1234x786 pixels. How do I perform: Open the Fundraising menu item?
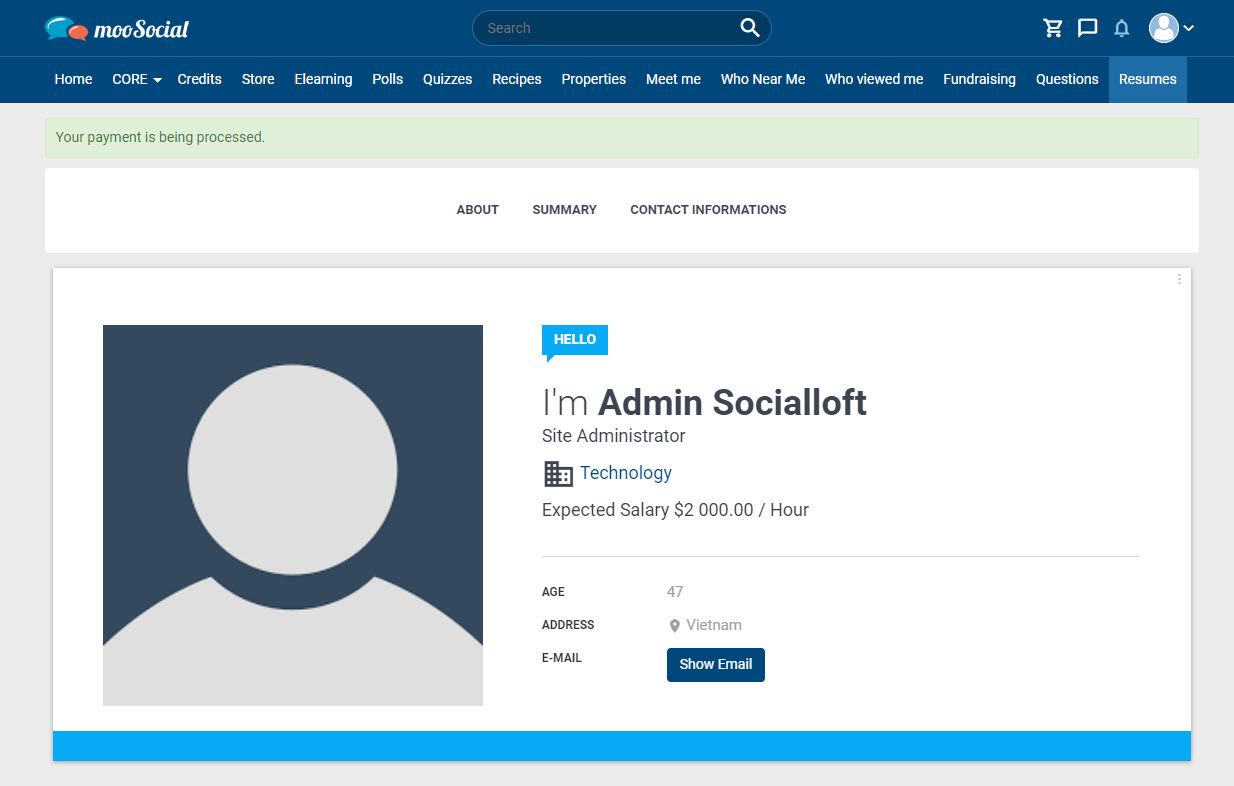coord(979,79)
